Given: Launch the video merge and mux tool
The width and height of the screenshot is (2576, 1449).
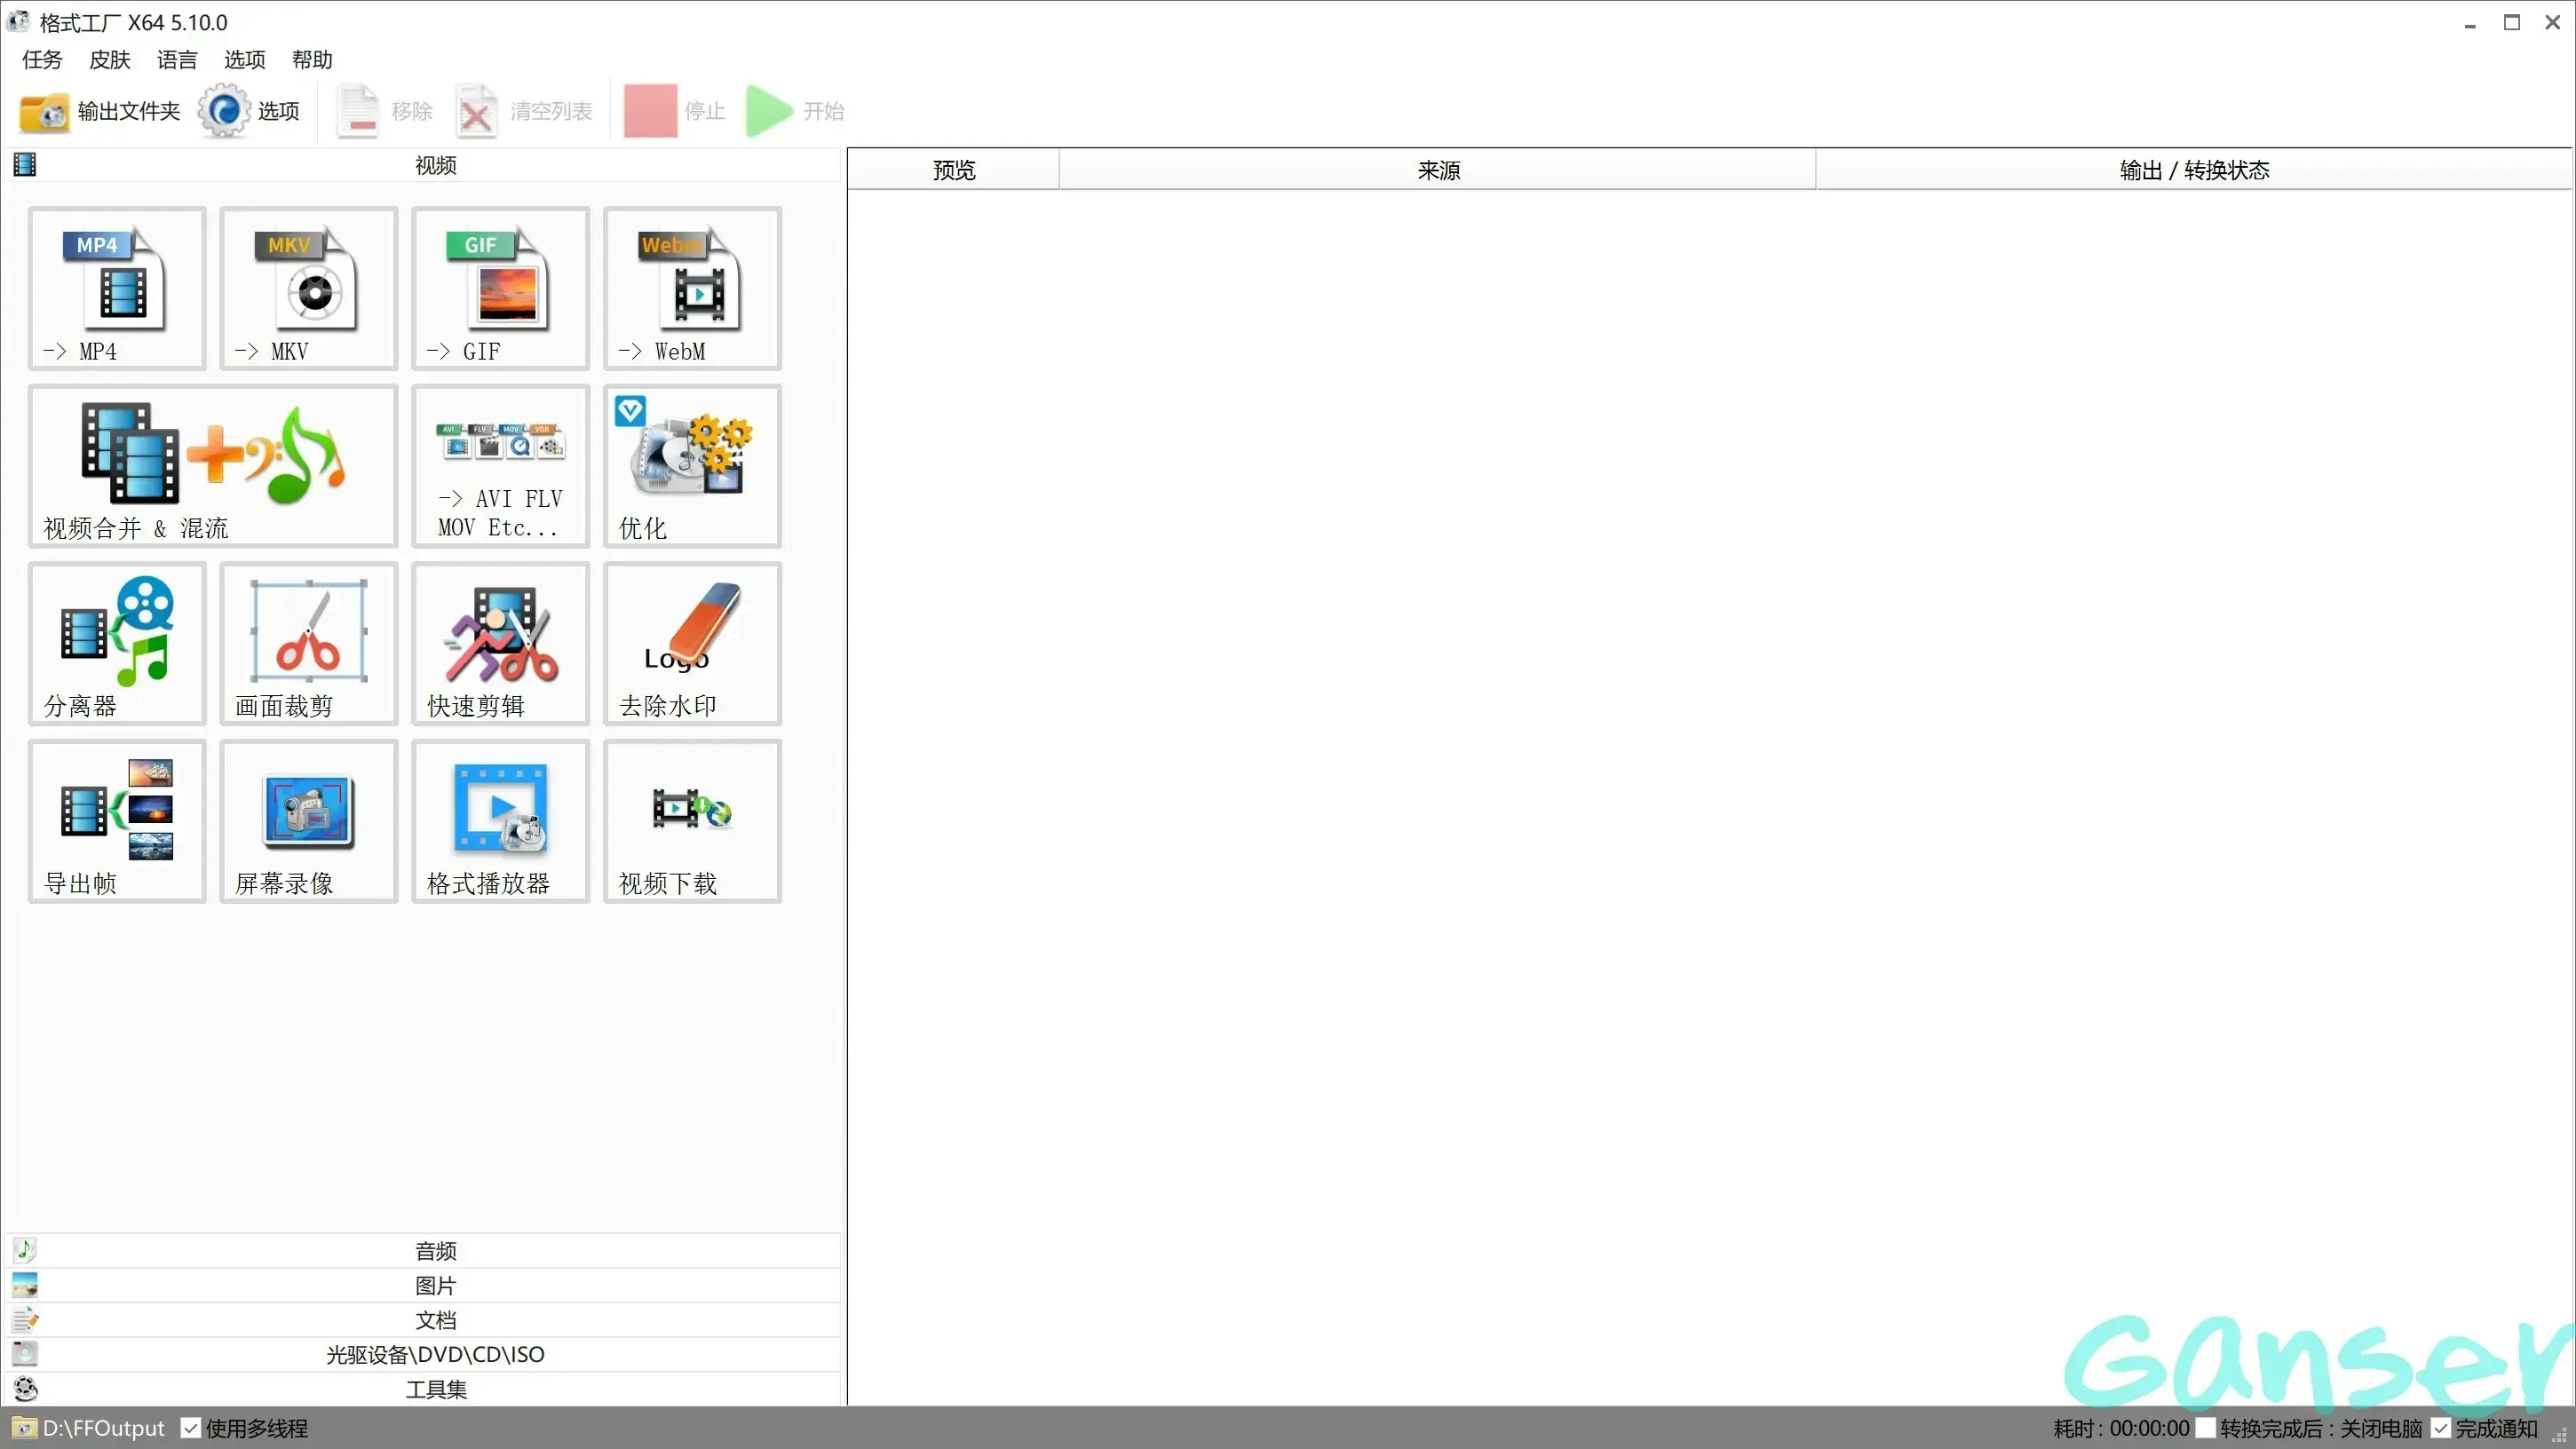Looking at the screenshot, I should pyautogui.click(x=213, y=465).
